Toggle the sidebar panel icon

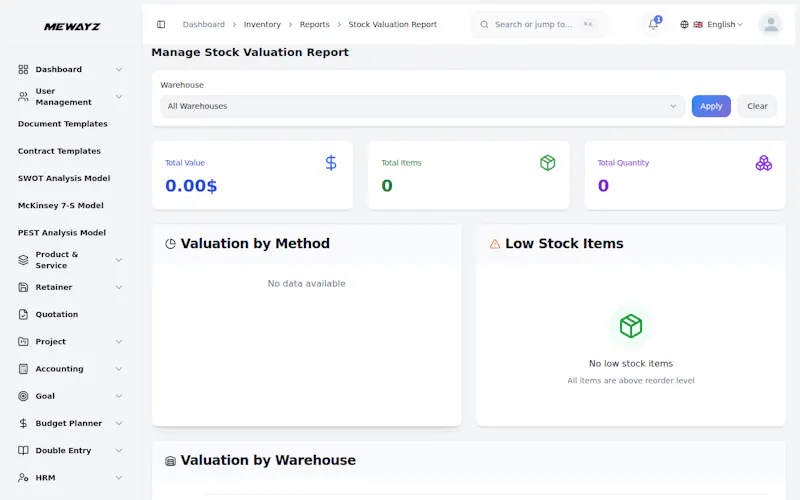point(161,24)
